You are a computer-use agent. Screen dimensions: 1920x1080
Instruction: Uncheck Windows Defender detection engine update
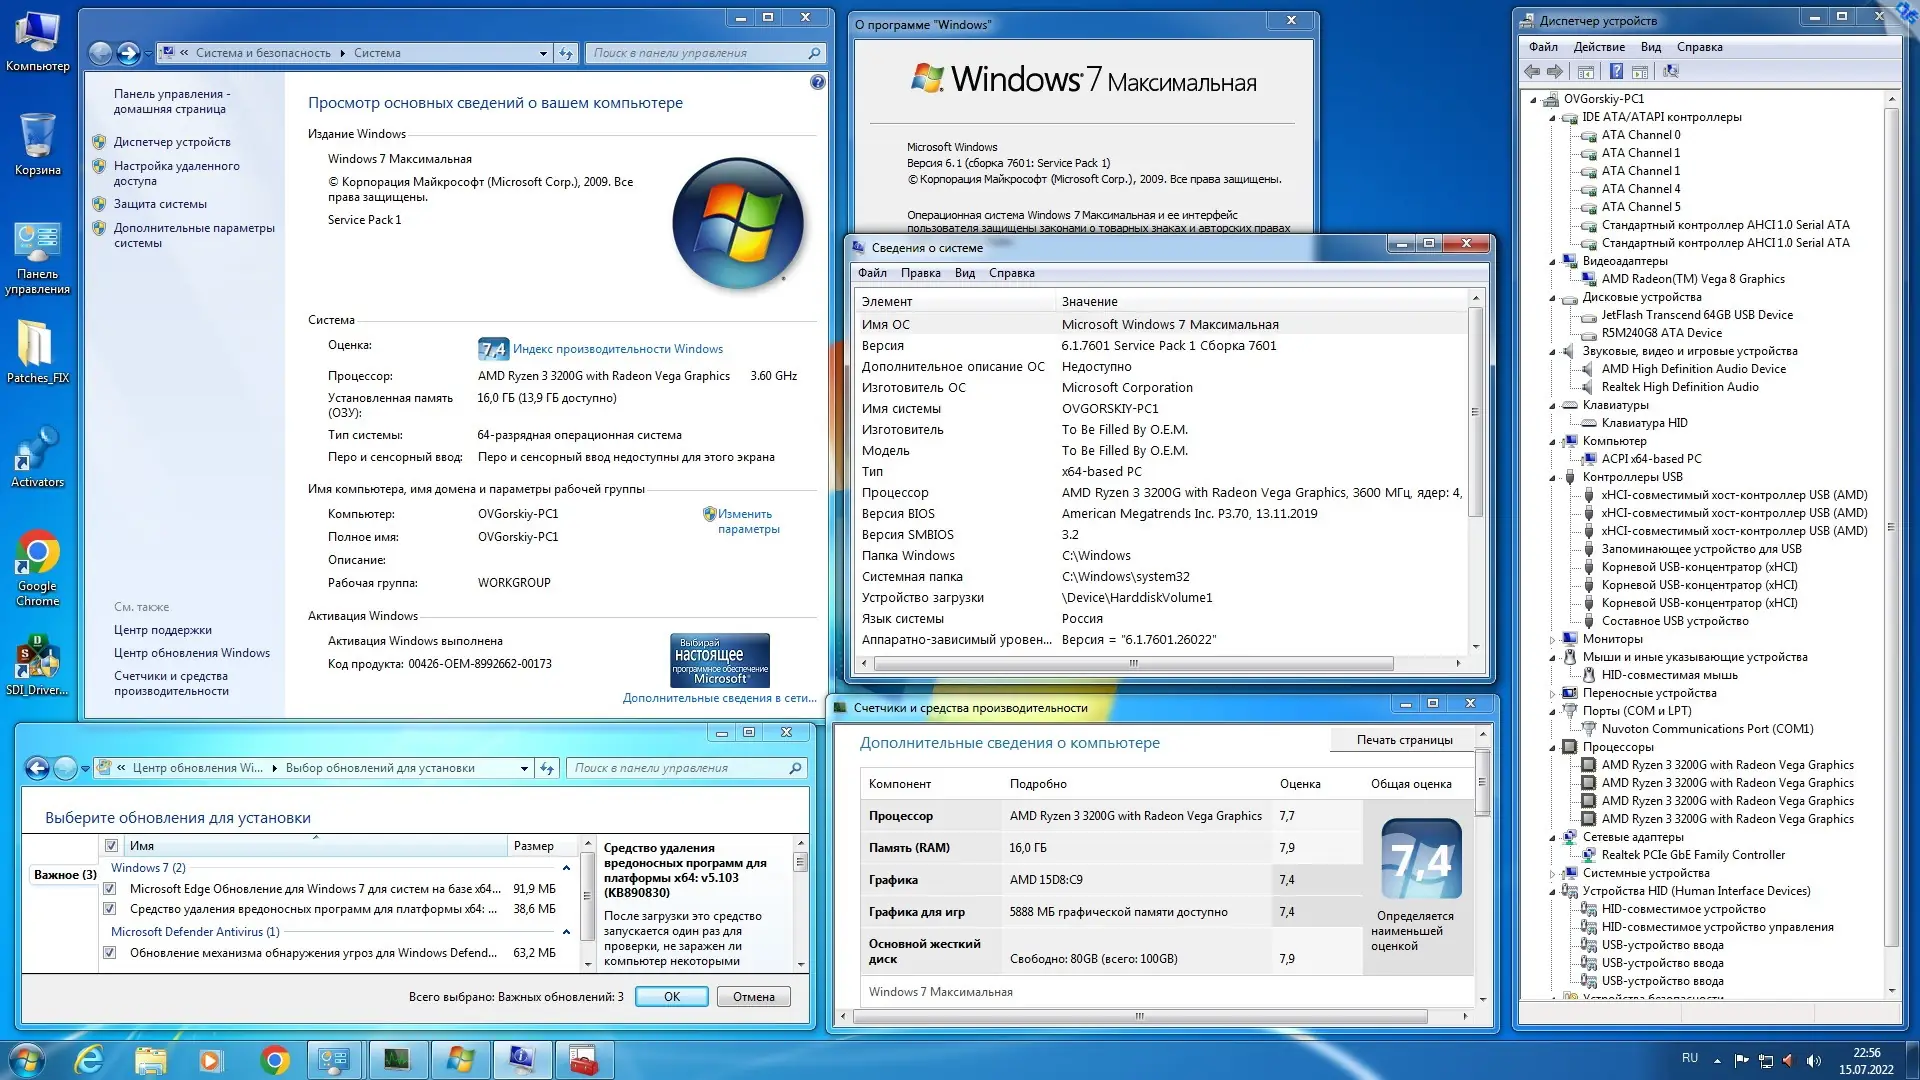coord(110,953)
